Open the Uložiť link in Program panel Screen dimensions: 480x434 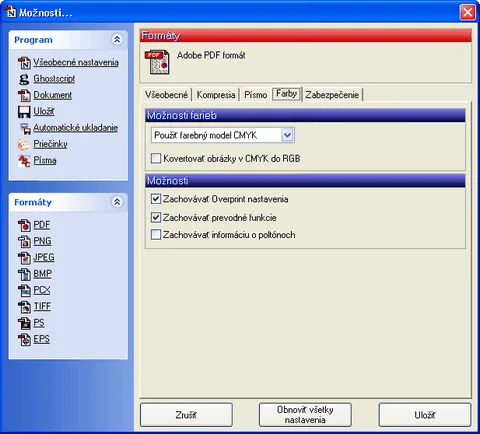pyautogui.click(x=44, y=112)
